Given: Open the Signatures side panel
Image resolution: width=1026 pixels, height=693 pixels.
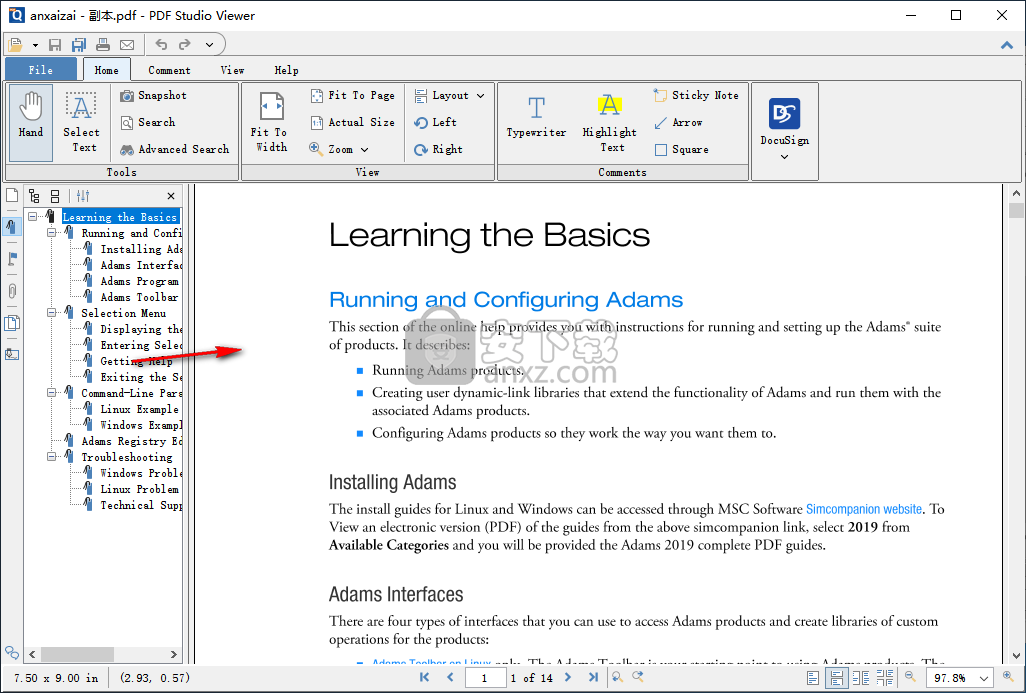Looking at the screenshot, I should pyautogui.click(x=12, y=355).
